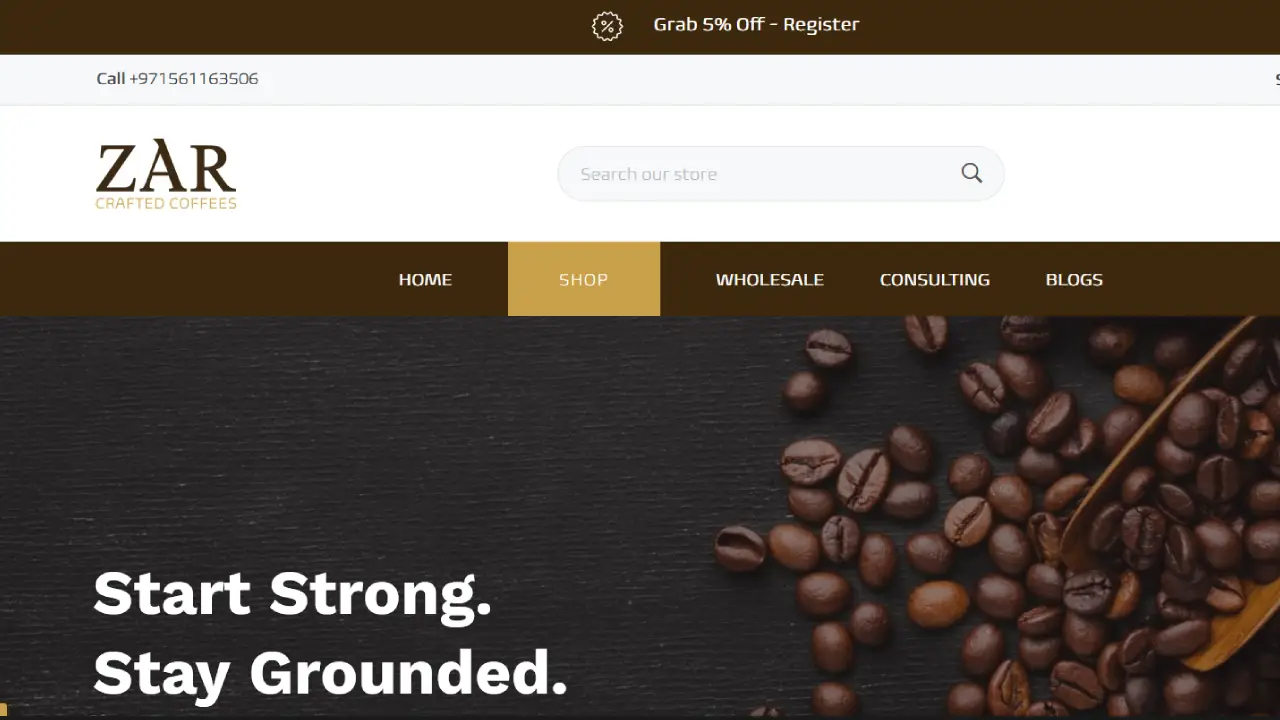
Task: Click the dark brown announcement bar
Action: tap(640, 27)
